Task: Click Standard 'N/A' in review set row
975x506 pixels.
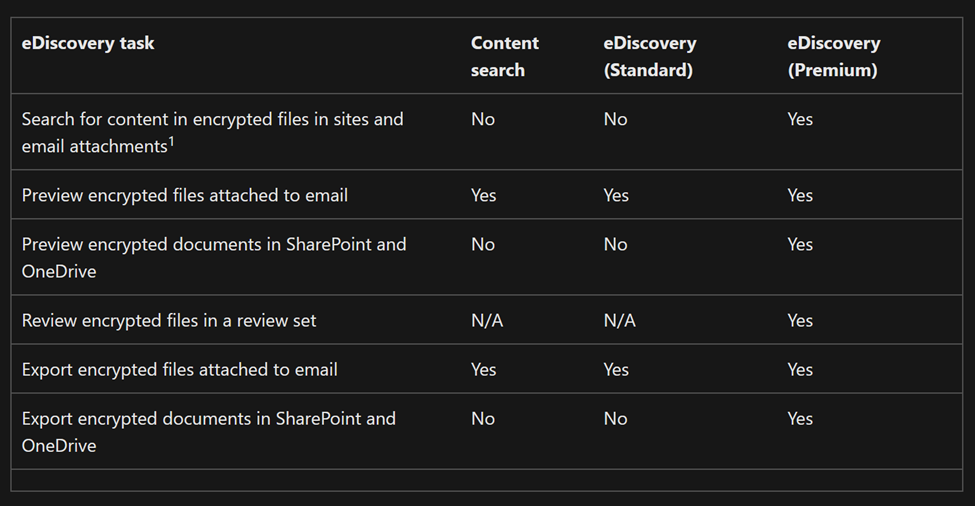Action: tap(619, 321)
